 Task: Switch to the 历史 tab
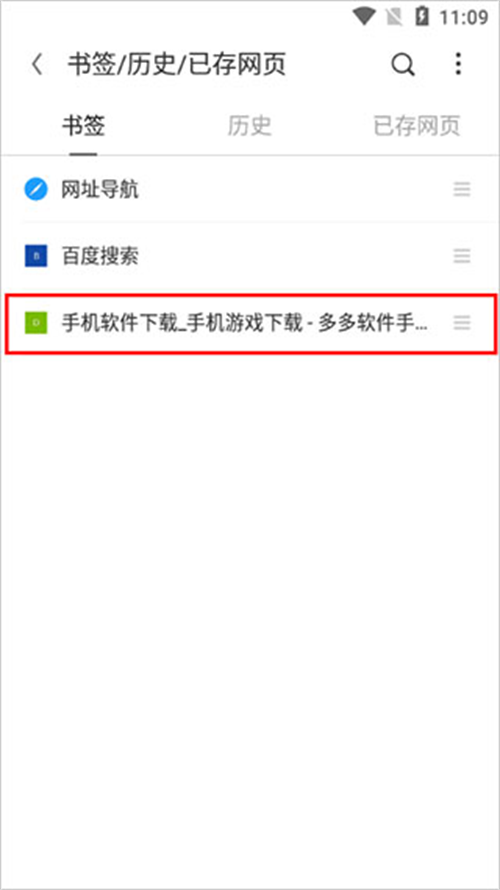250,126
